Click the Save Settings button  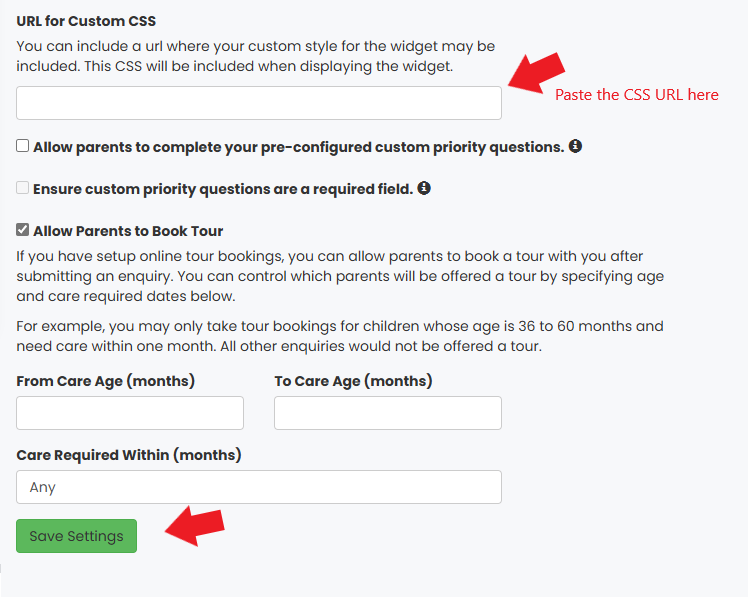pos(76,536)
